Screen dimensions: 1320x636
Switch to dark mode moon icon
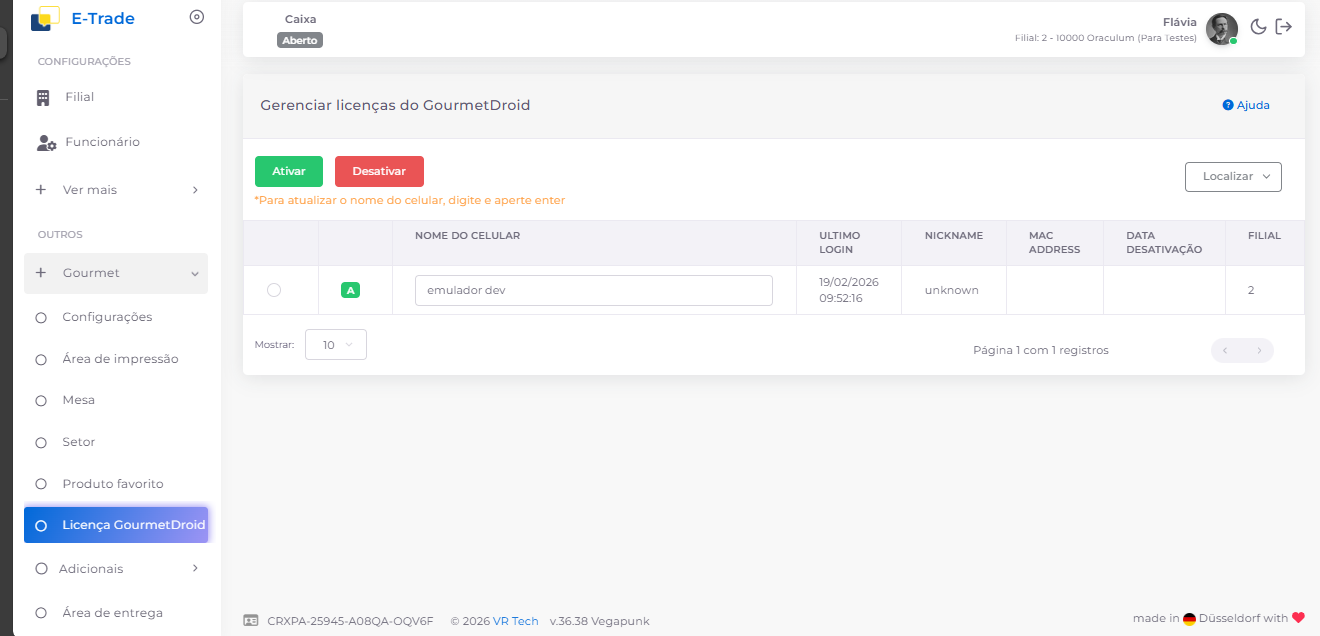tap(1259, 27)
